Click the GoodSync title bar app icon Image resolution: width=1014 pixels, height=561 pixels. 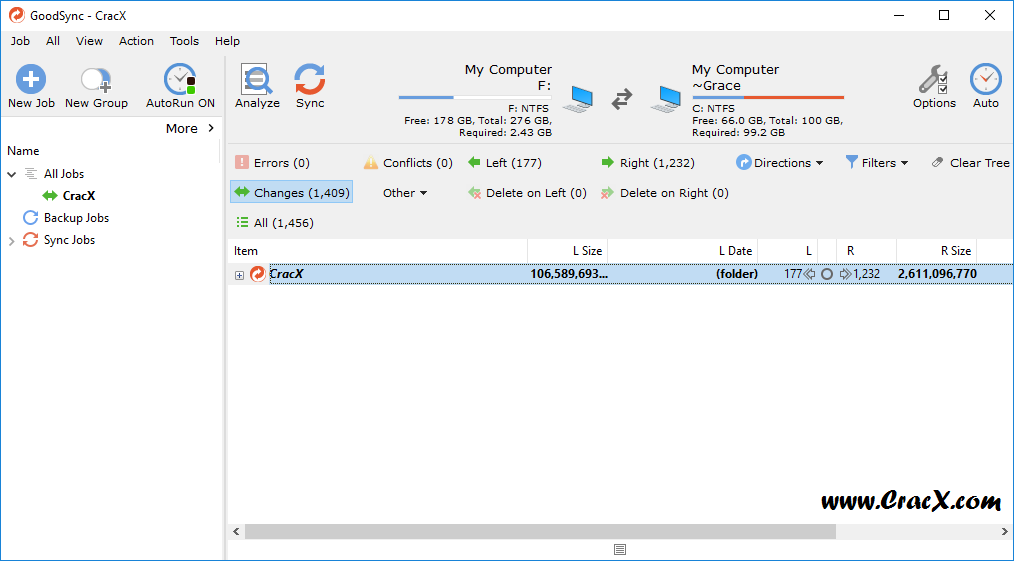pos(17,16)
